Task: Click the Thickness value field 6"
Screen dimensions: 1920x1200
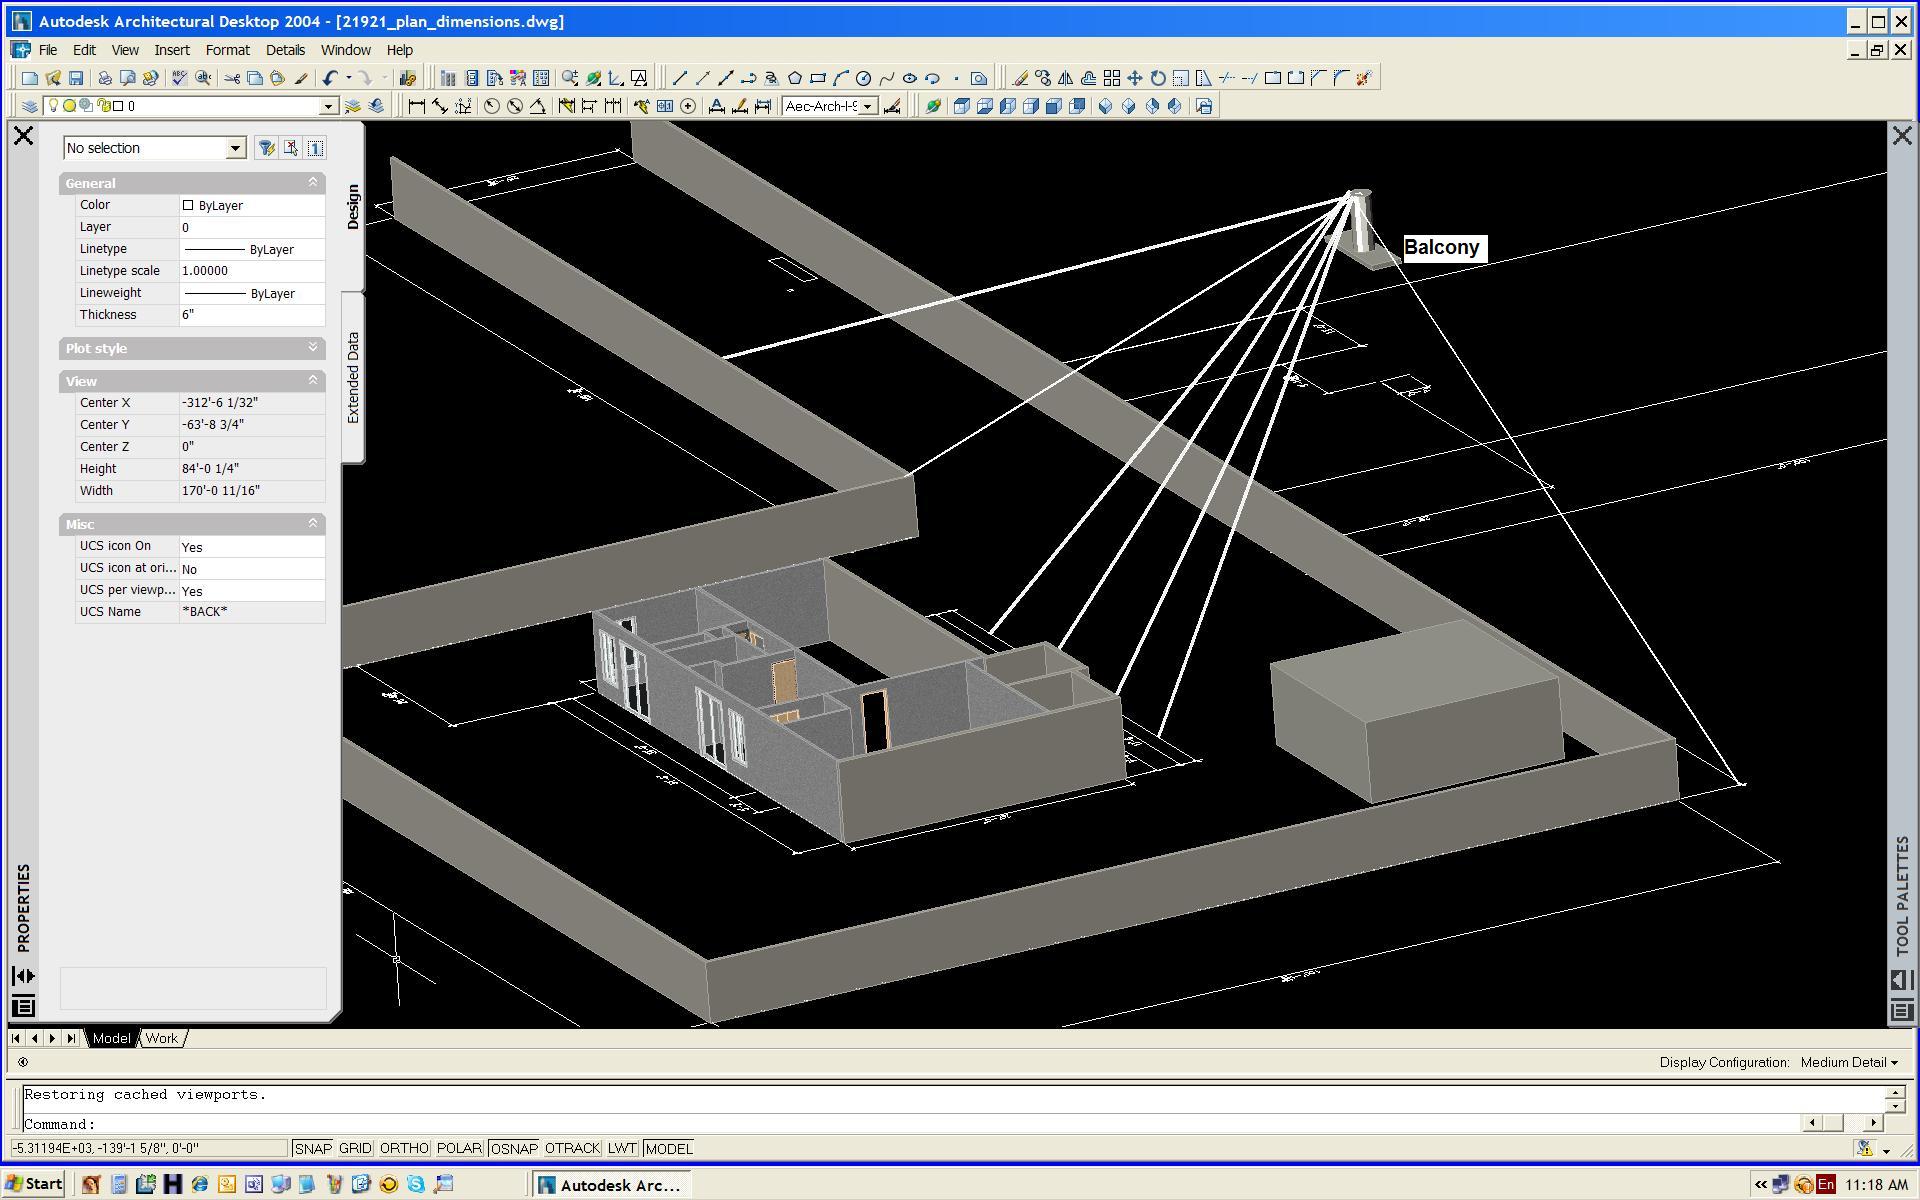Action: tap(252, 314)
